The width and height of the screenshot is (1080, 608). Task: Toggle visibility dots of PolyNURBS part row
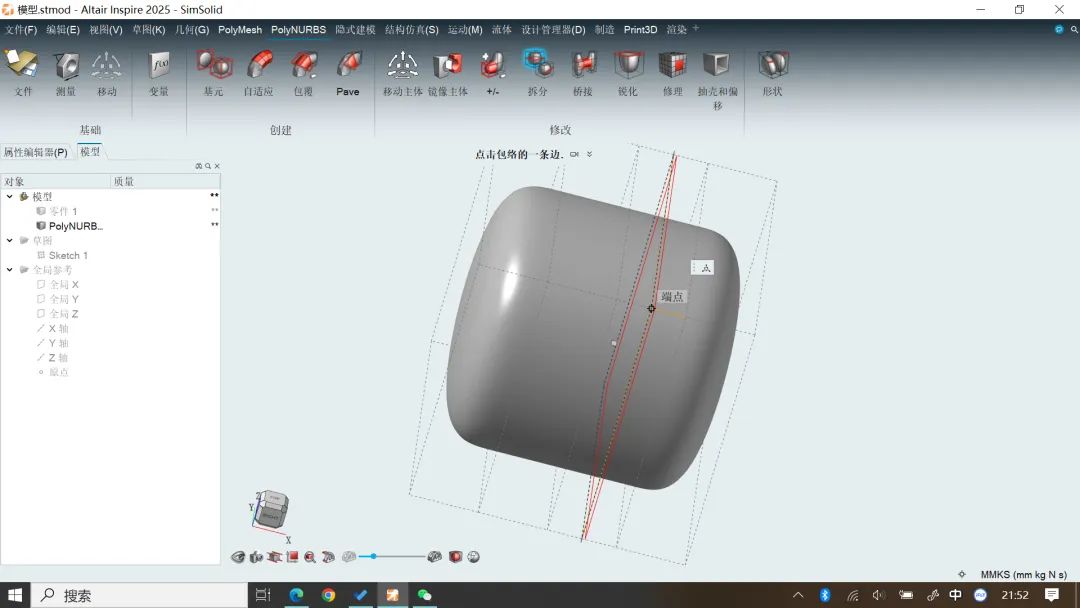tap(214, 226)
